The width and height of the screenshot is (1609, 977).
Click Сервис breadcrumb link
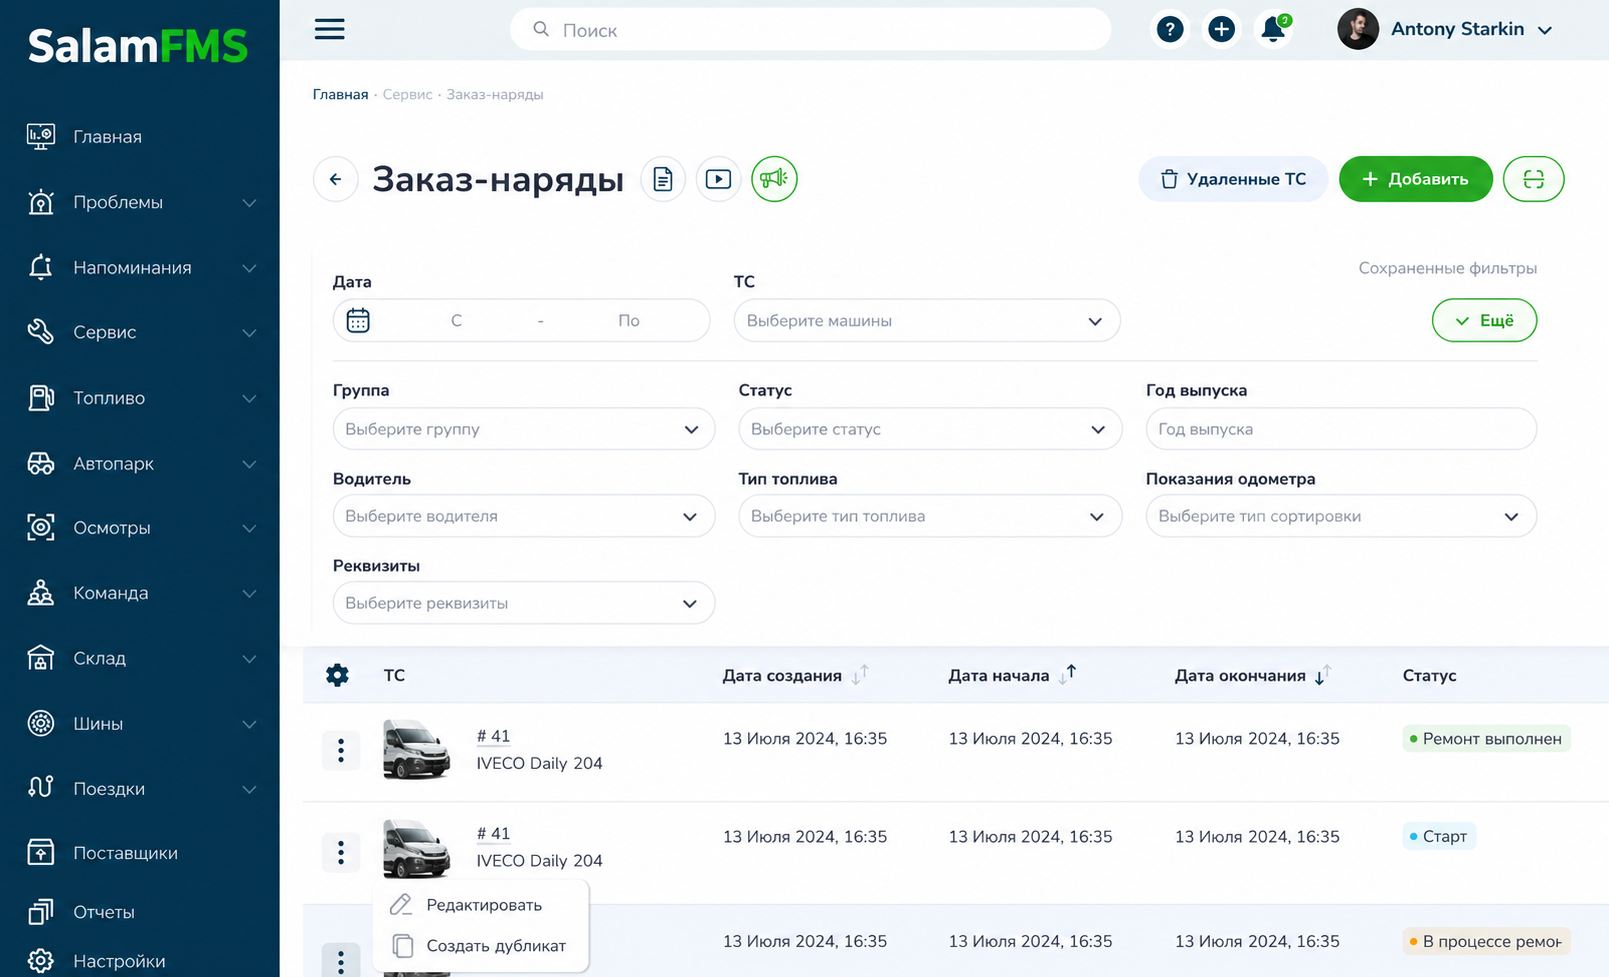coord(407,94)
